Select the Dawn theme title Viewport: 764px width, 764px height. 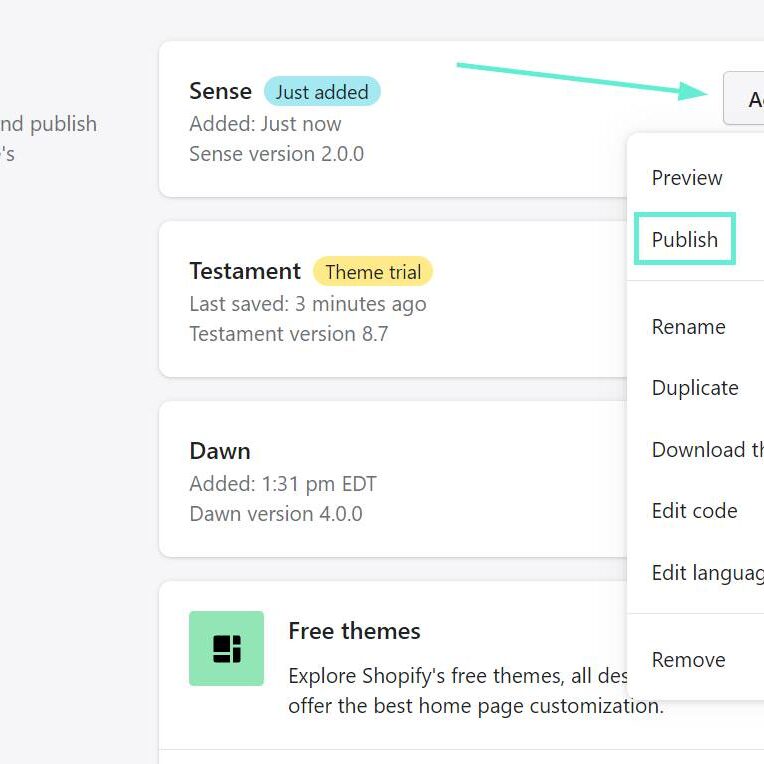(x=220, y=451)
